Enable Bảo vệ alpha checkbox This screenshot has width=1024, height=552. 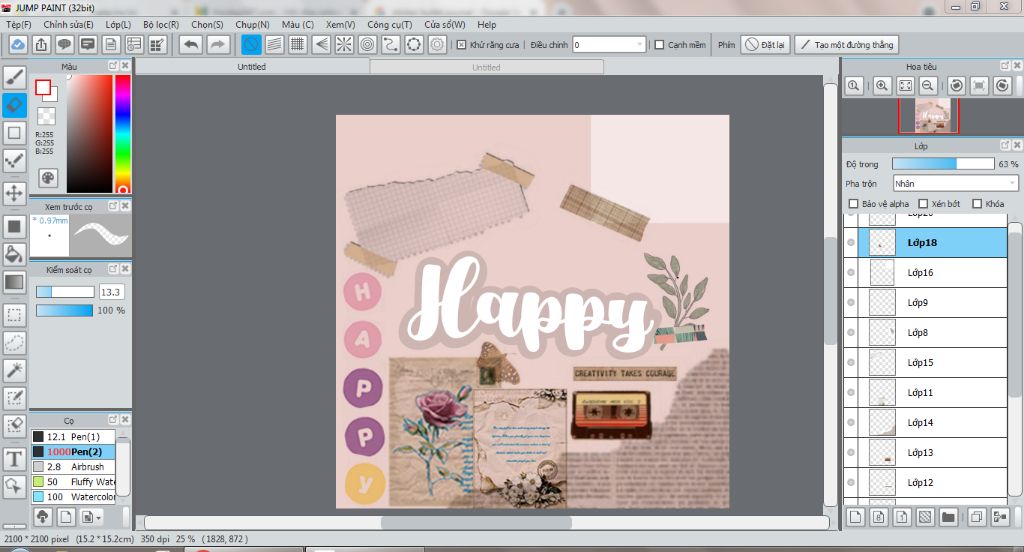[x=853, y=204]
